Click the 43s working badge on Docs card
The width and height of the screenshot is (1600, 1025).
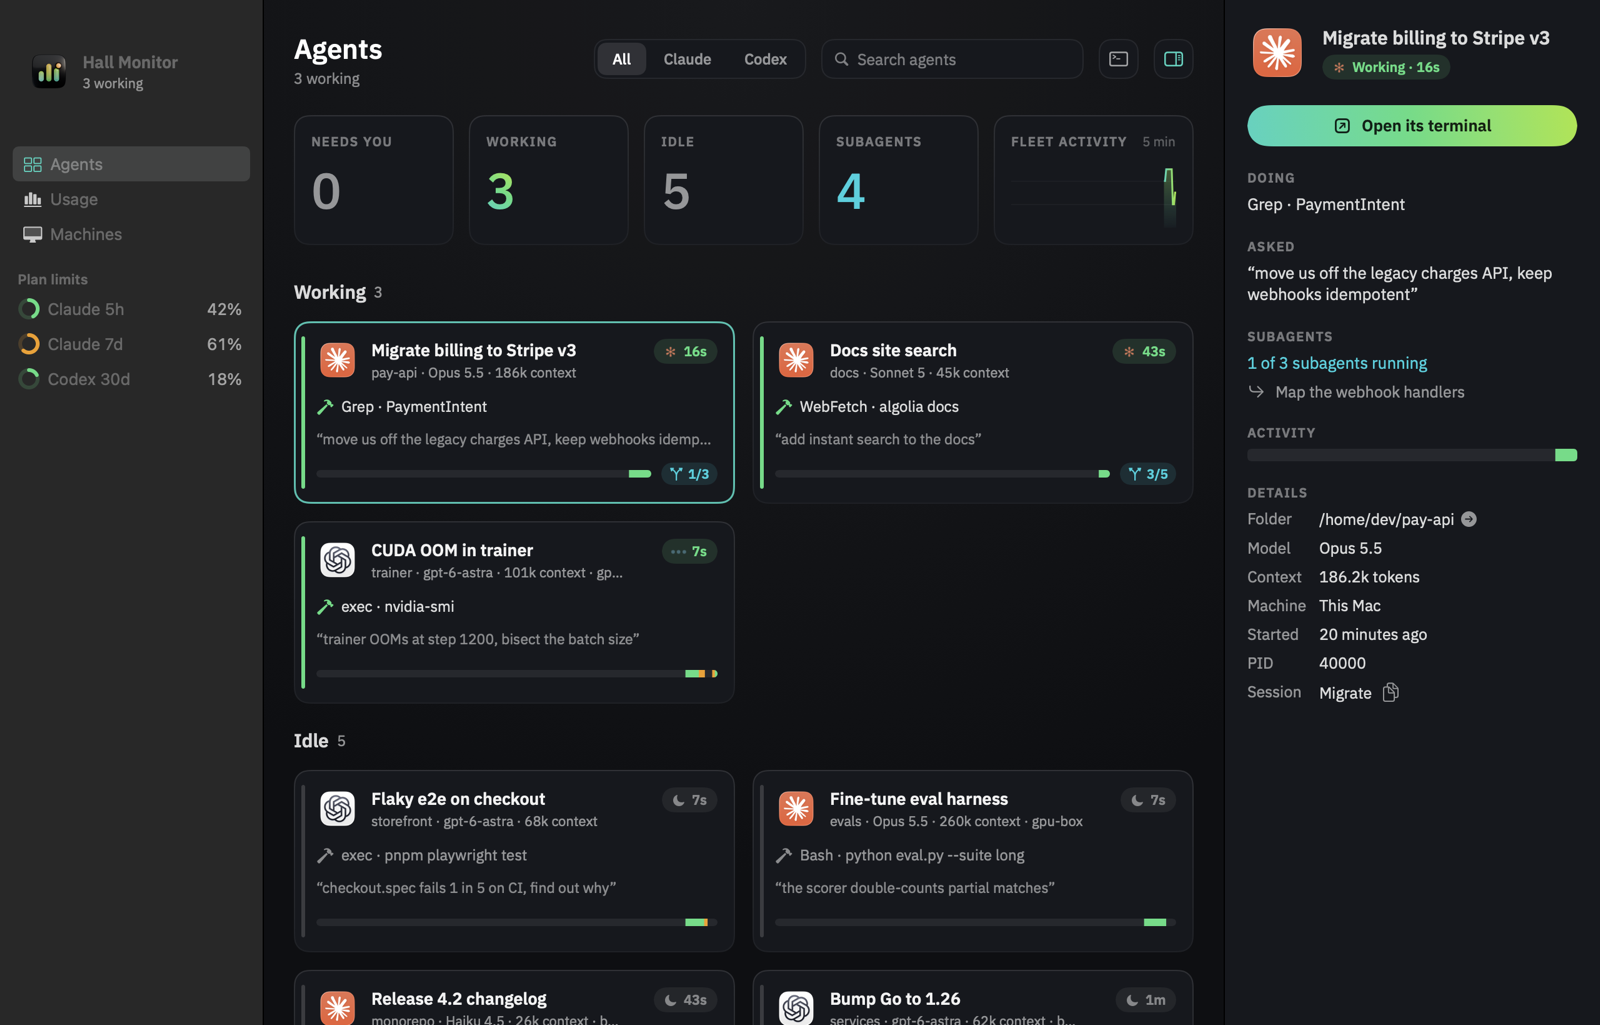(x=1144, y=351)
